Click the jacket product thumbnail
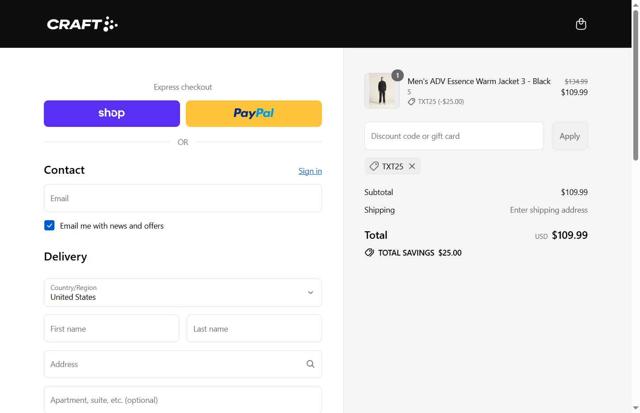The width and height of the screenshot is (640, 413). pos(382,91)
